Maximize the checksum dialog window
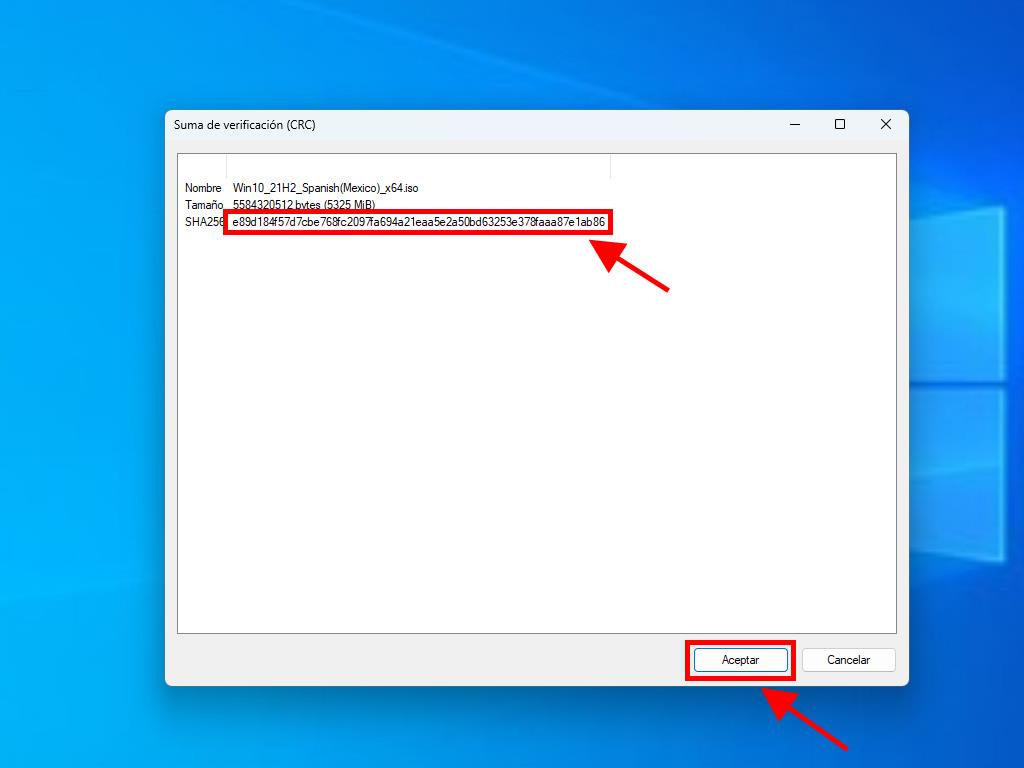Viewport: 1024px width, 768px height. (840, 124)
